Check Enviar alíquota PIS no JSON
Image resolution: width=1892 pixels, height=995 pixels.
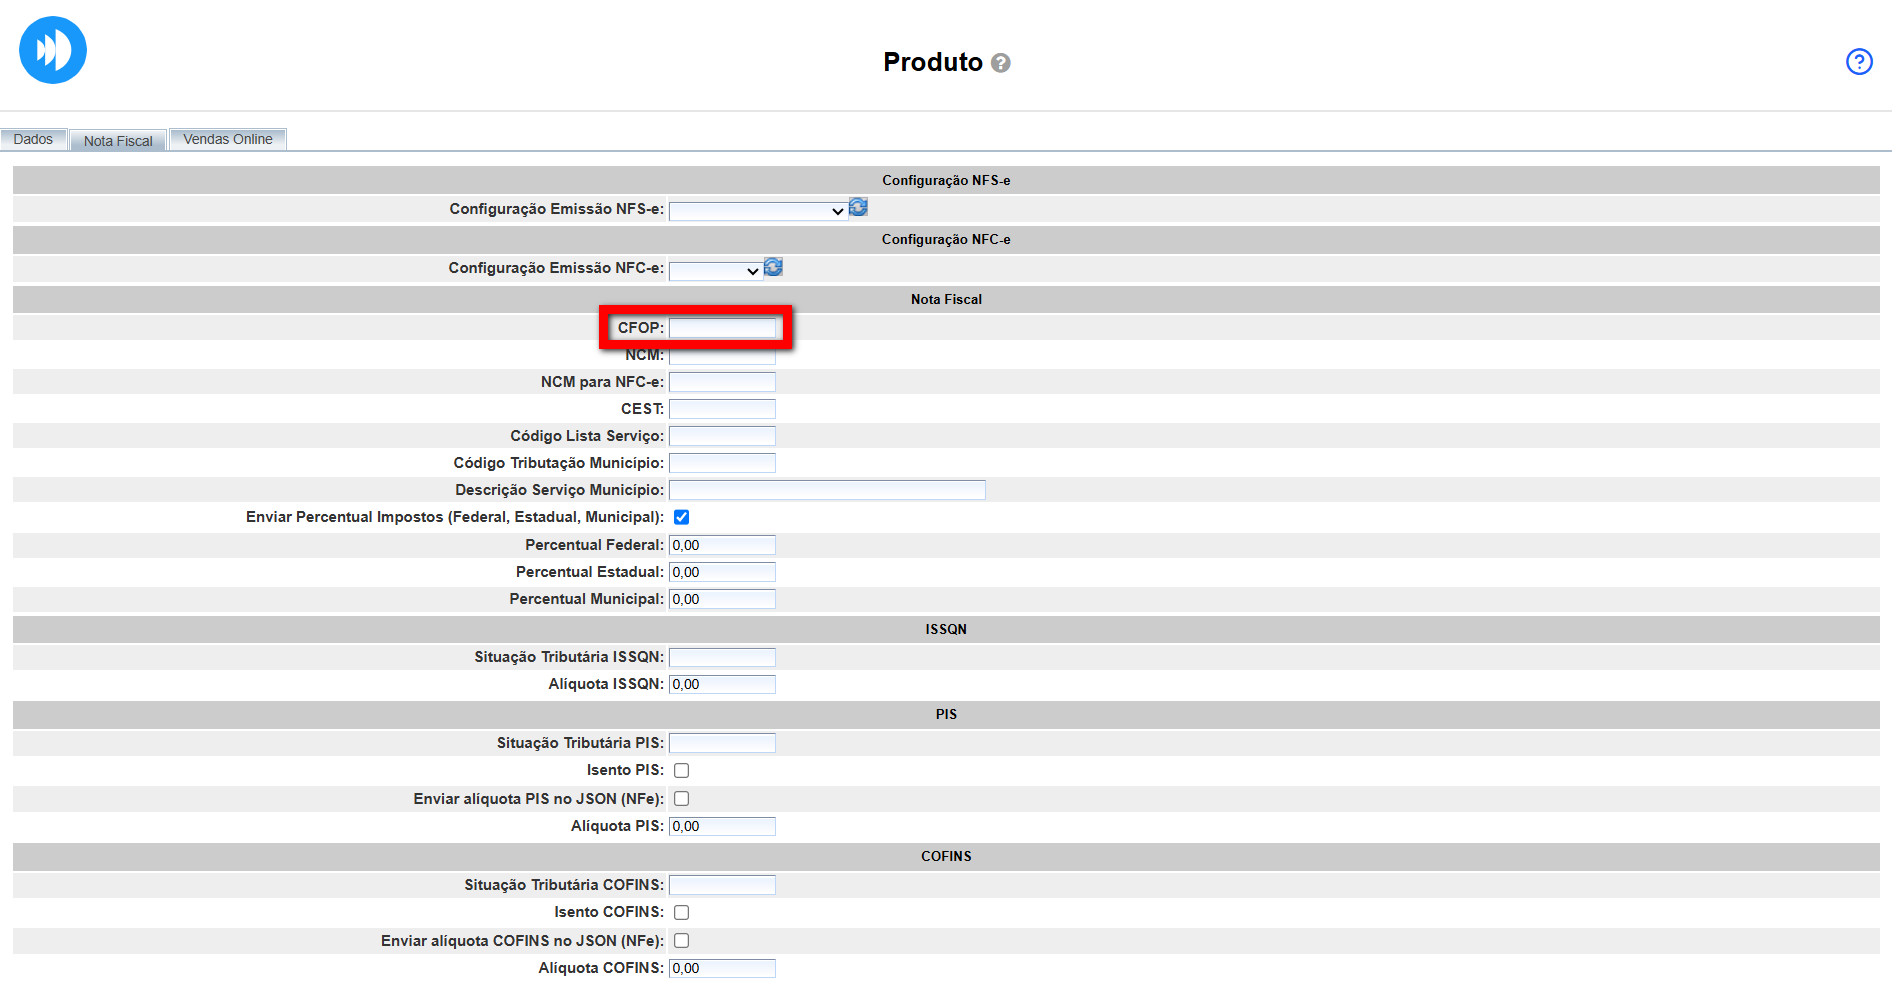[x=681, y=798]
